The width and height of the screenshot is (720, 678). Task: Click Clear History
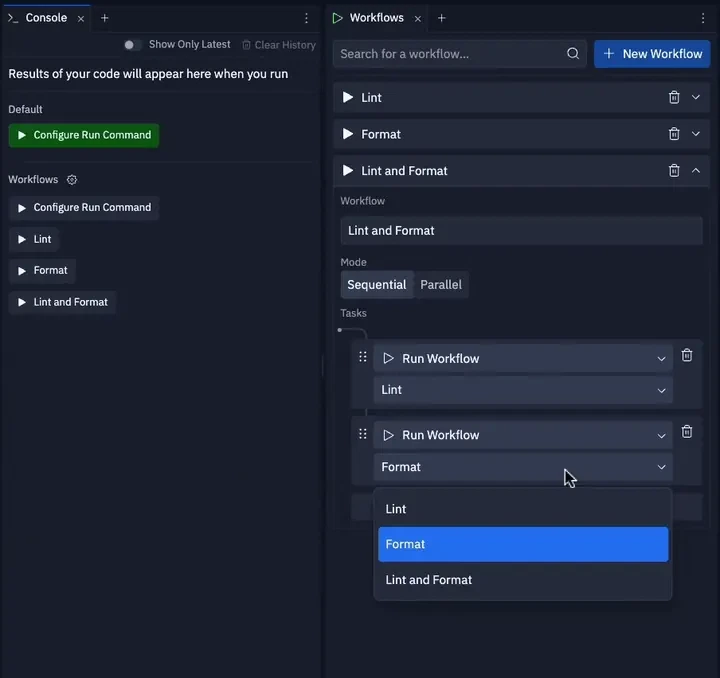pos(279,45)
